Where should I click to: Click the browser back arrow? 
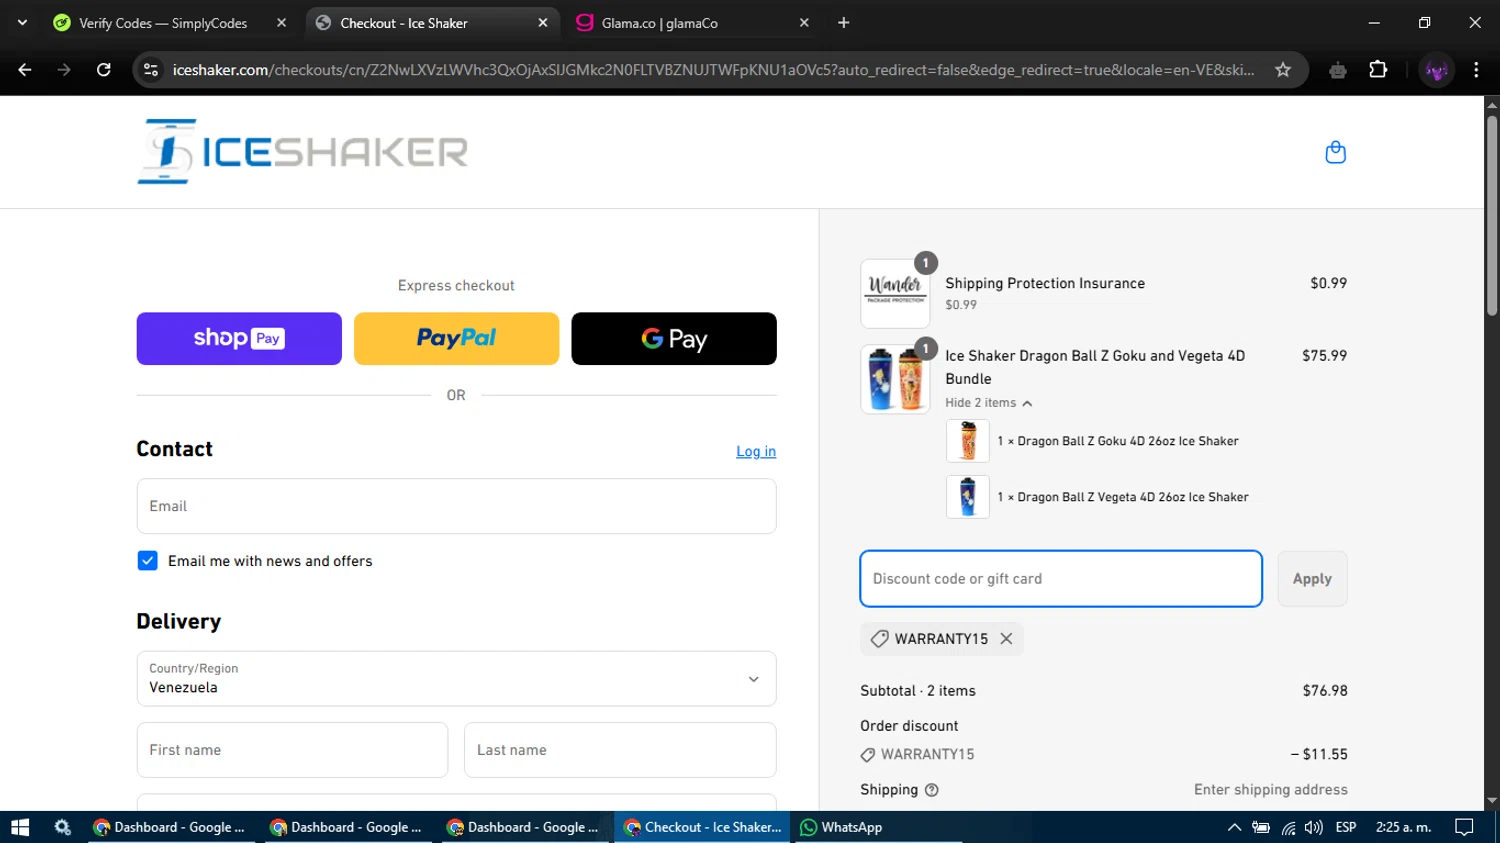pos(25,70)
